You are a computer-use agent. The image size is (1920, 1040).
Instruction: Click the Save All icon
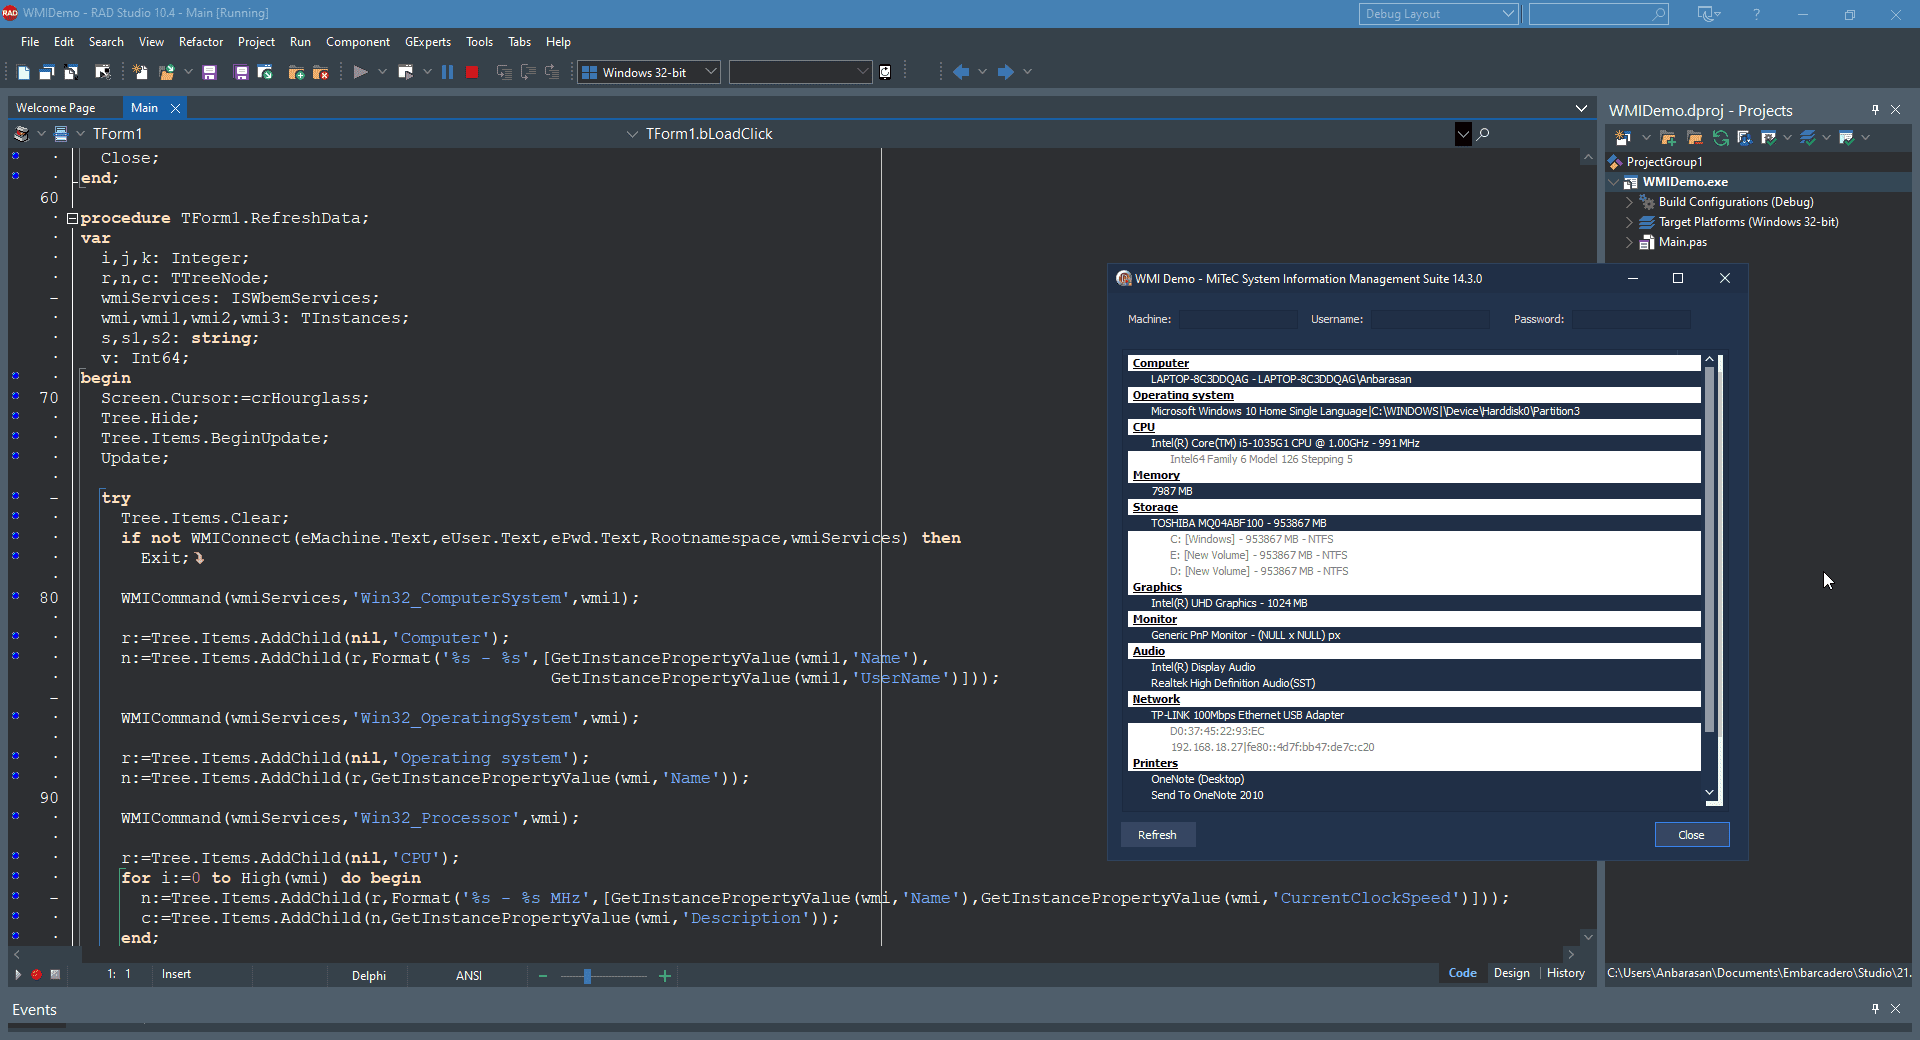(x=241, y=72)
